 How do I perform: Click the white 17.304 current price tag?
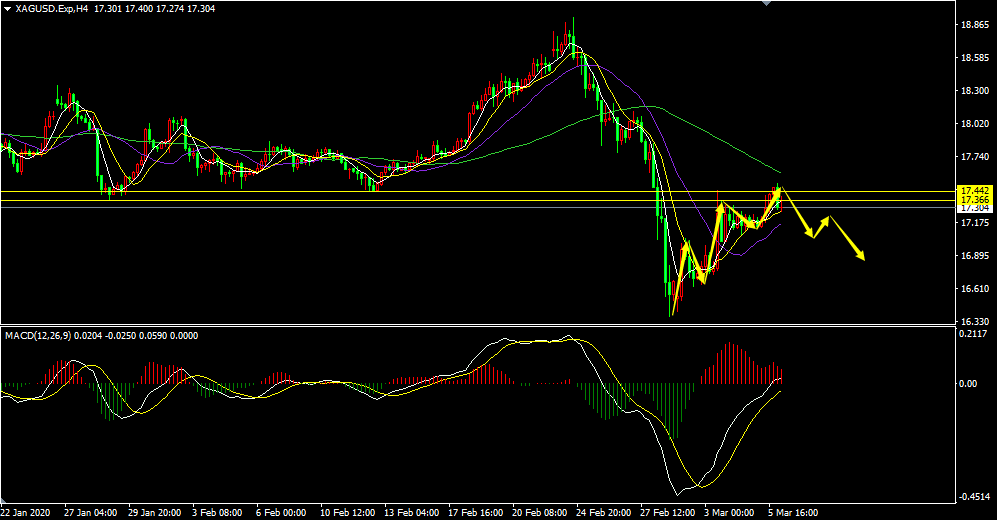click(x=974, y=208)
